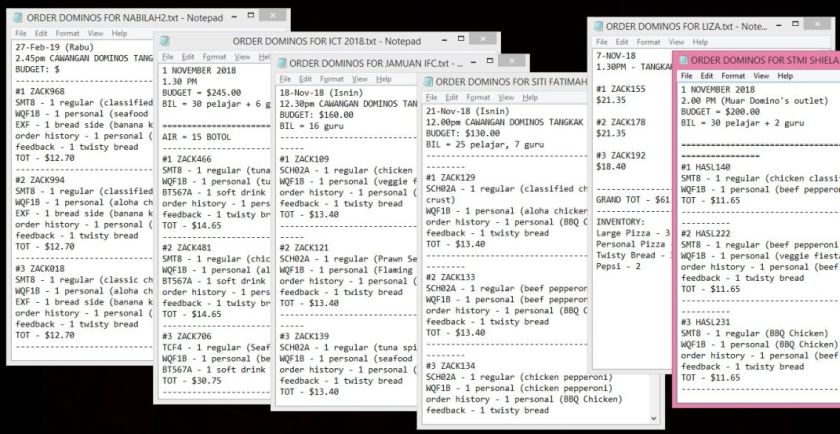Screen dimensions: 840x434
Task: Open Edit menu in ICT 2018 Notepad window
Action: pos(188,56)
